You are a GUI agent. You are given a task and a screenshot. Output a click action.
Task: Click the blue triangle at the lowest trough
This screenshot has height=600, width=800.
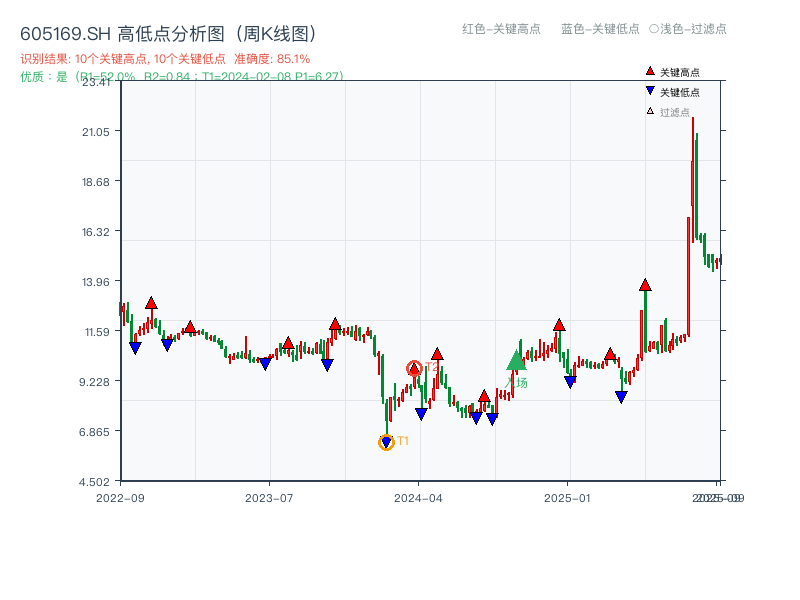pyautogui.click(x=386, y=440)
